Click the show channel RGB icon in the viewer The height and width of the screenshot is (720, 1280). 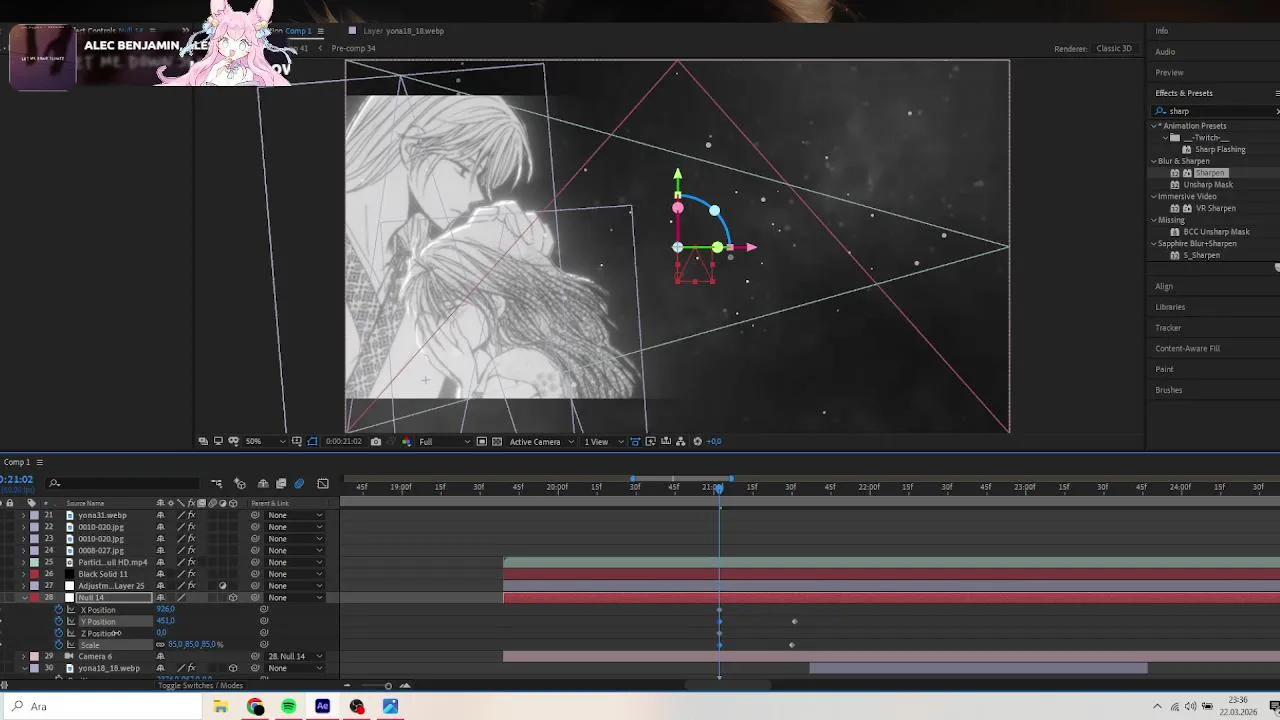[x=406, y=441]
